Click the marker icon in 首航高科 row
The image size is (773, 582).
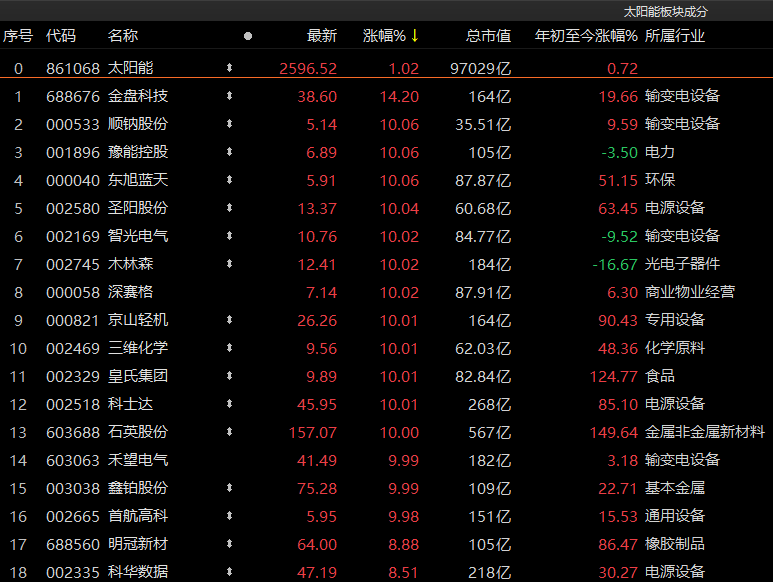point(229,516)
